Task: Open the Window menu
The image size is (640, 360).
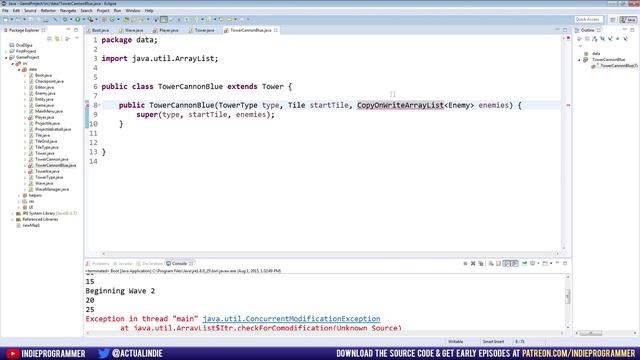Action: click(133, 11)
